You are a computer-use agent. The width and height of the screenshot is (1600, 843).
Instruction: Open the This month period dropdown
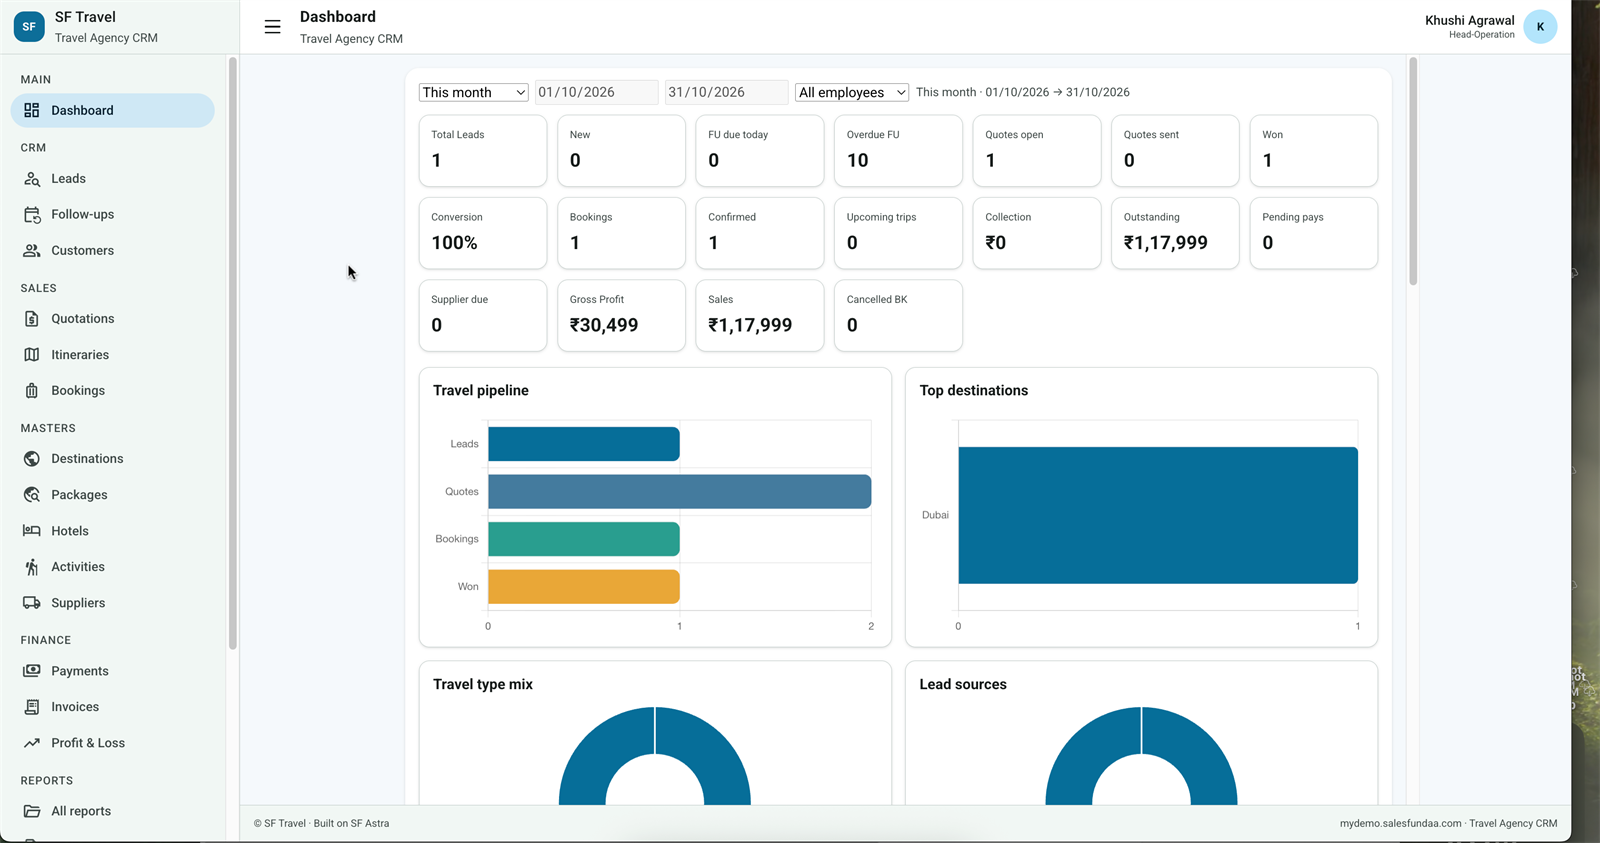pyautogui.click(x=473, y=92)
